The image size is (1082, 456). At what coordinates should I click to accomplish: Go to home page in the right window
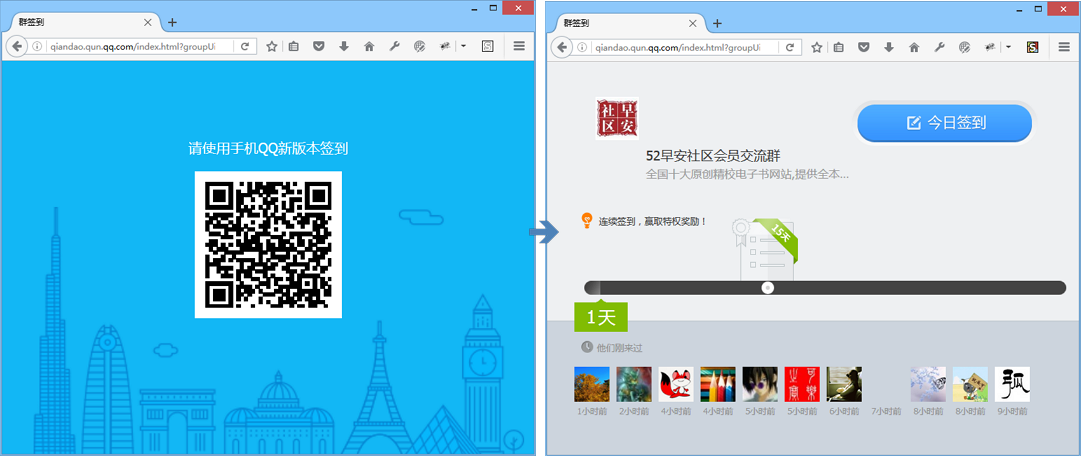(x=913, y=46)
